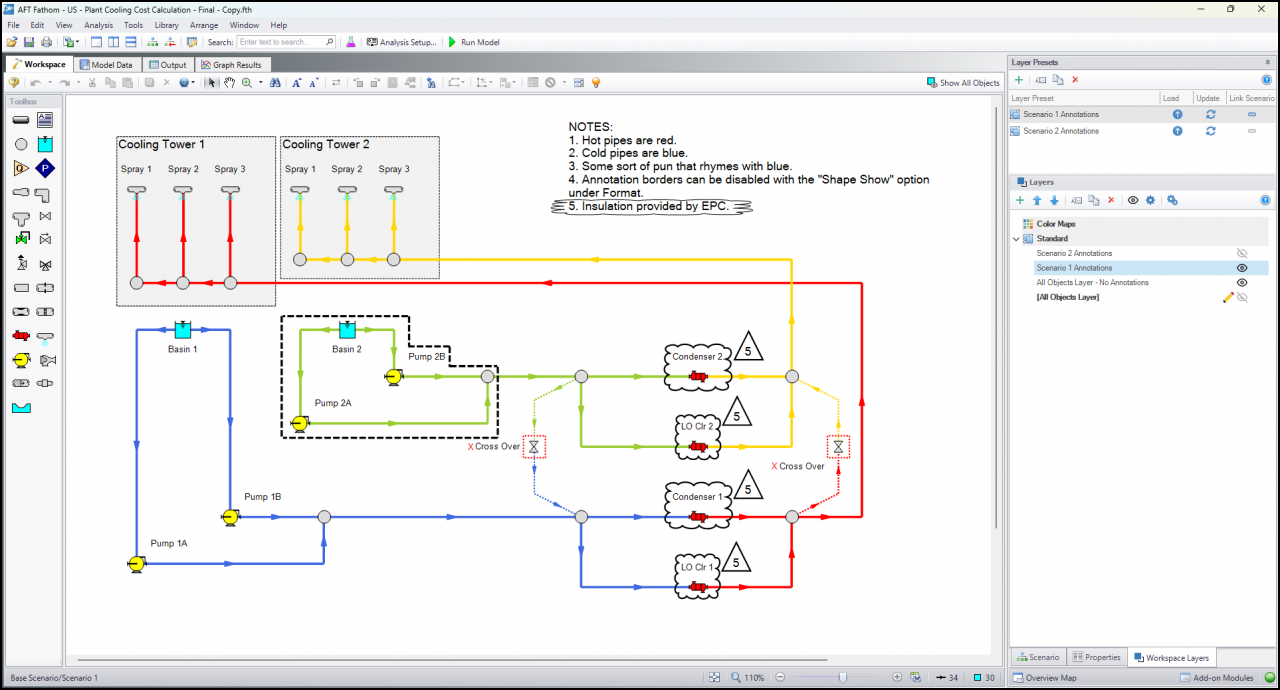Click the Open file icon
The height and width of the screenshot is (690, 1280).
tap(12, 42)
